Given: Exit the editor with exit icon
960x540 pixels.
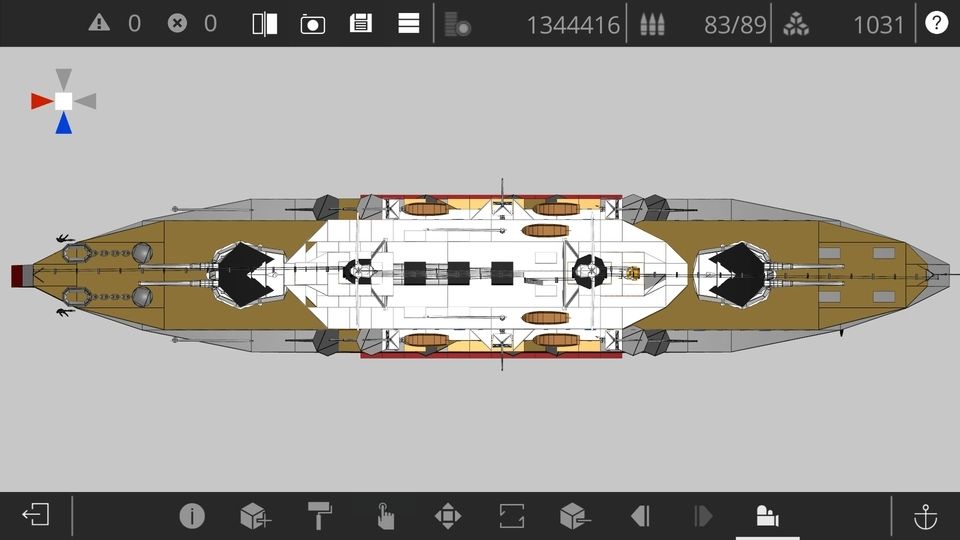Looking at the screenshot, I should pyautogui.click(x=36, y=514).
